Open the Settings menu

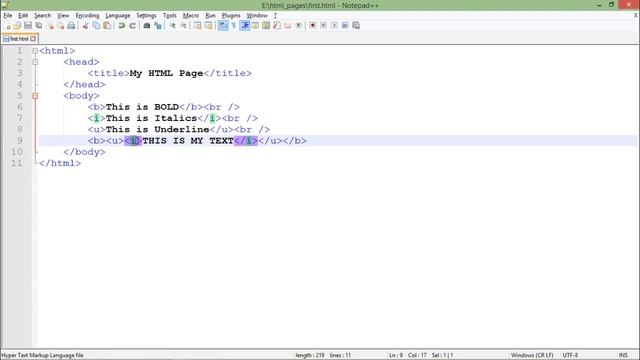pos(146,16)
